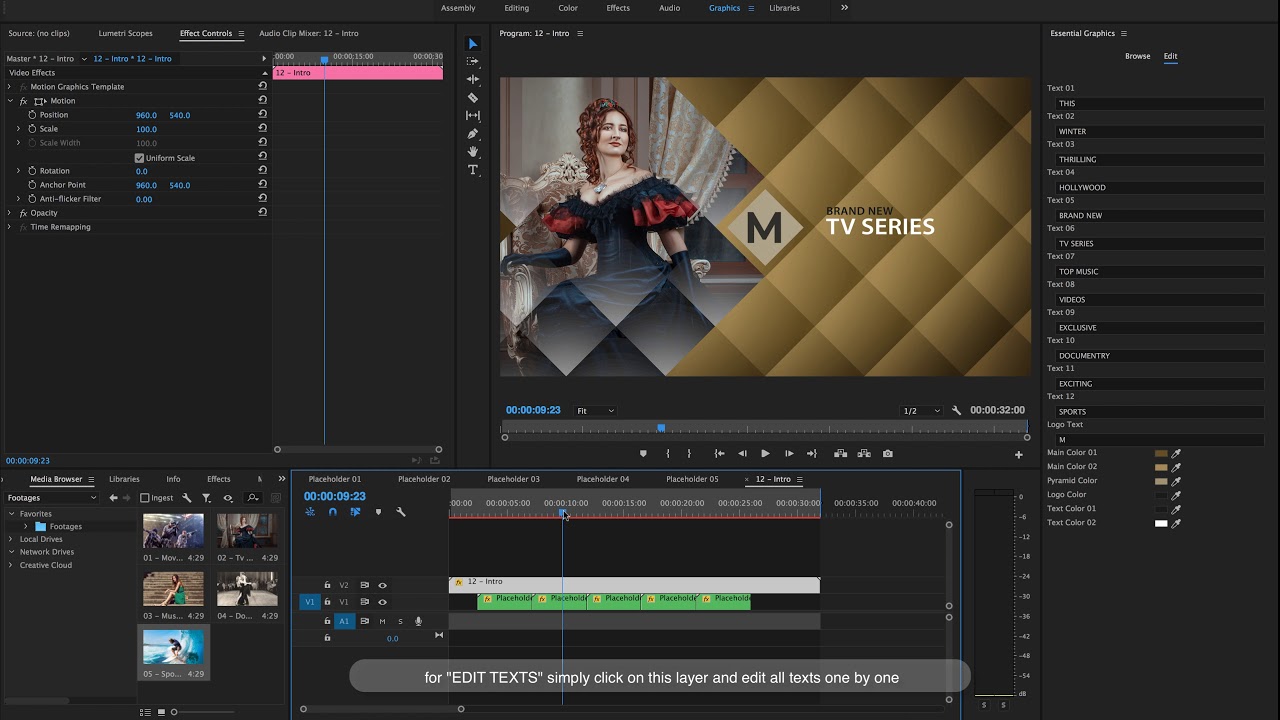The width and height of the screenshot is (1280, 720).
Task: Open timeline display settings wrench
Action: pos(401,512)
